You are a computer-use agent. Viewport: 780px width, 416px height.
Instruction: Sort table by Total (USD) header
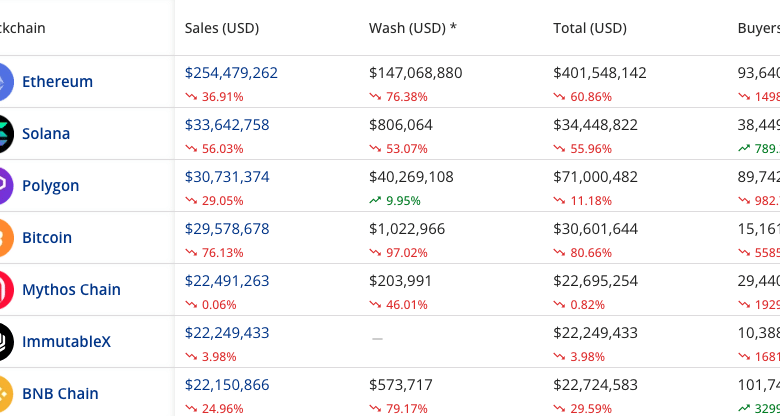click(589, 28)
